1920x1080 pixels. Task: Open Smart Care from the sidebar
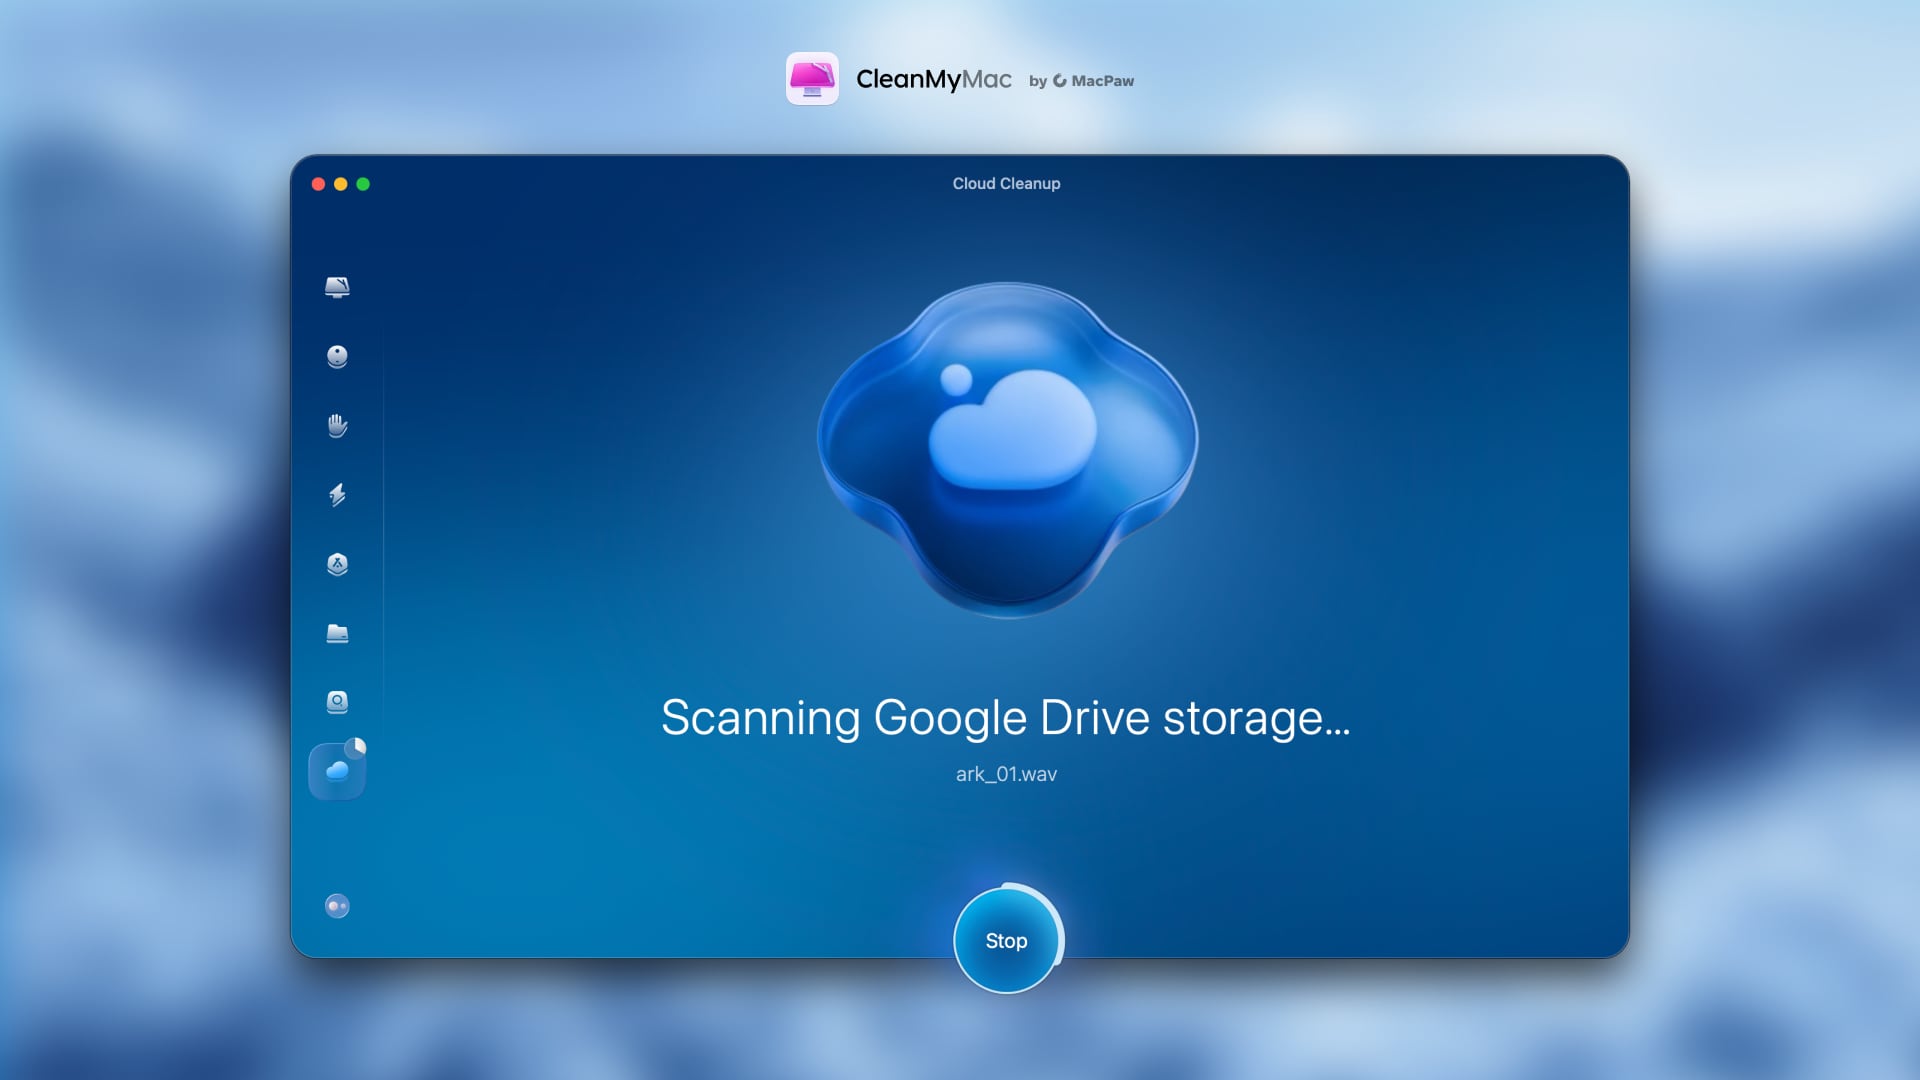(338, 285)
